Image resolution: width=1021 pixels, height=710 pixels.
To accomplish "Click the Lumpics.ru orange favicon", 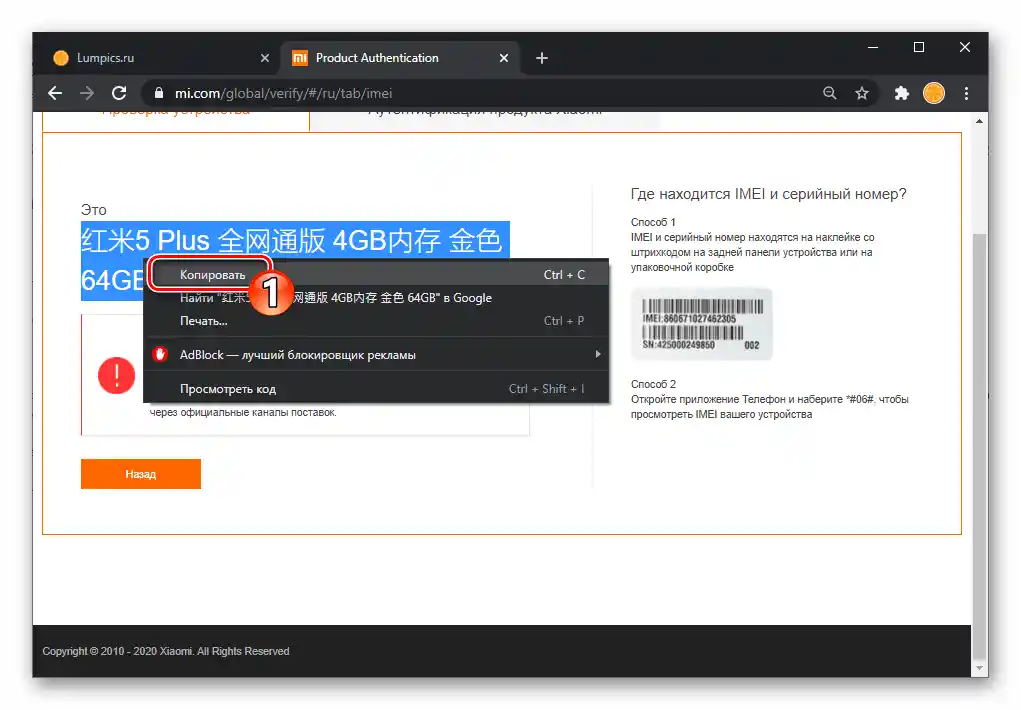I will (61, 58).
